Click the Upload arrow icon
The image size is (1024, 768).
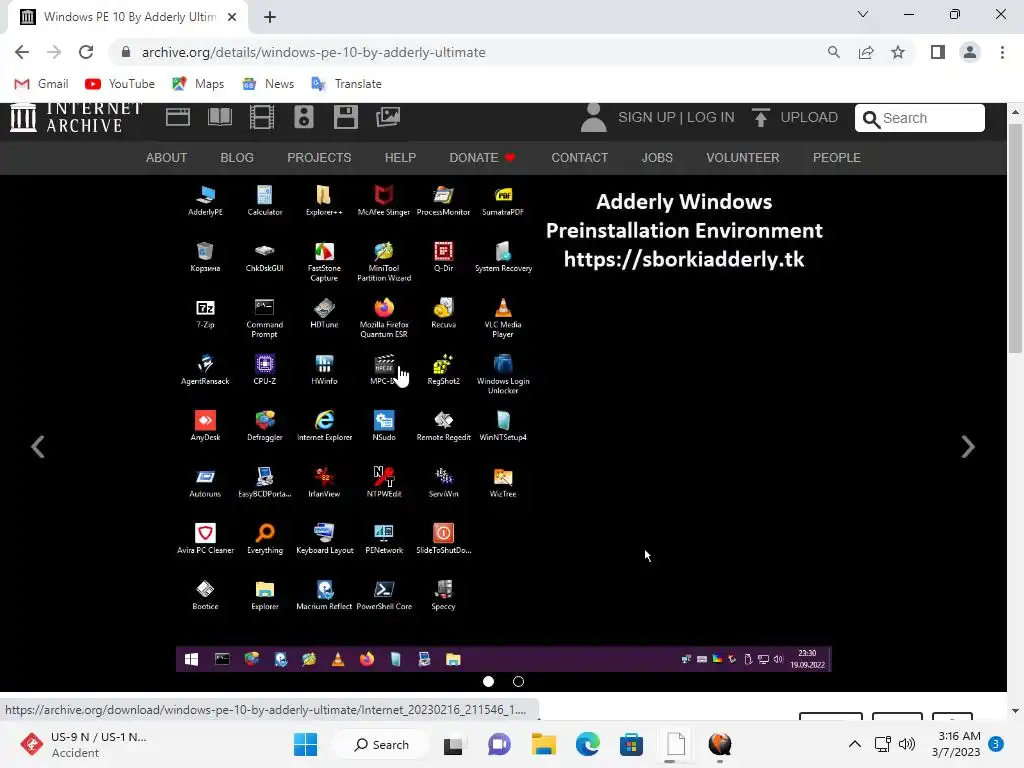(x=760, y=118)
